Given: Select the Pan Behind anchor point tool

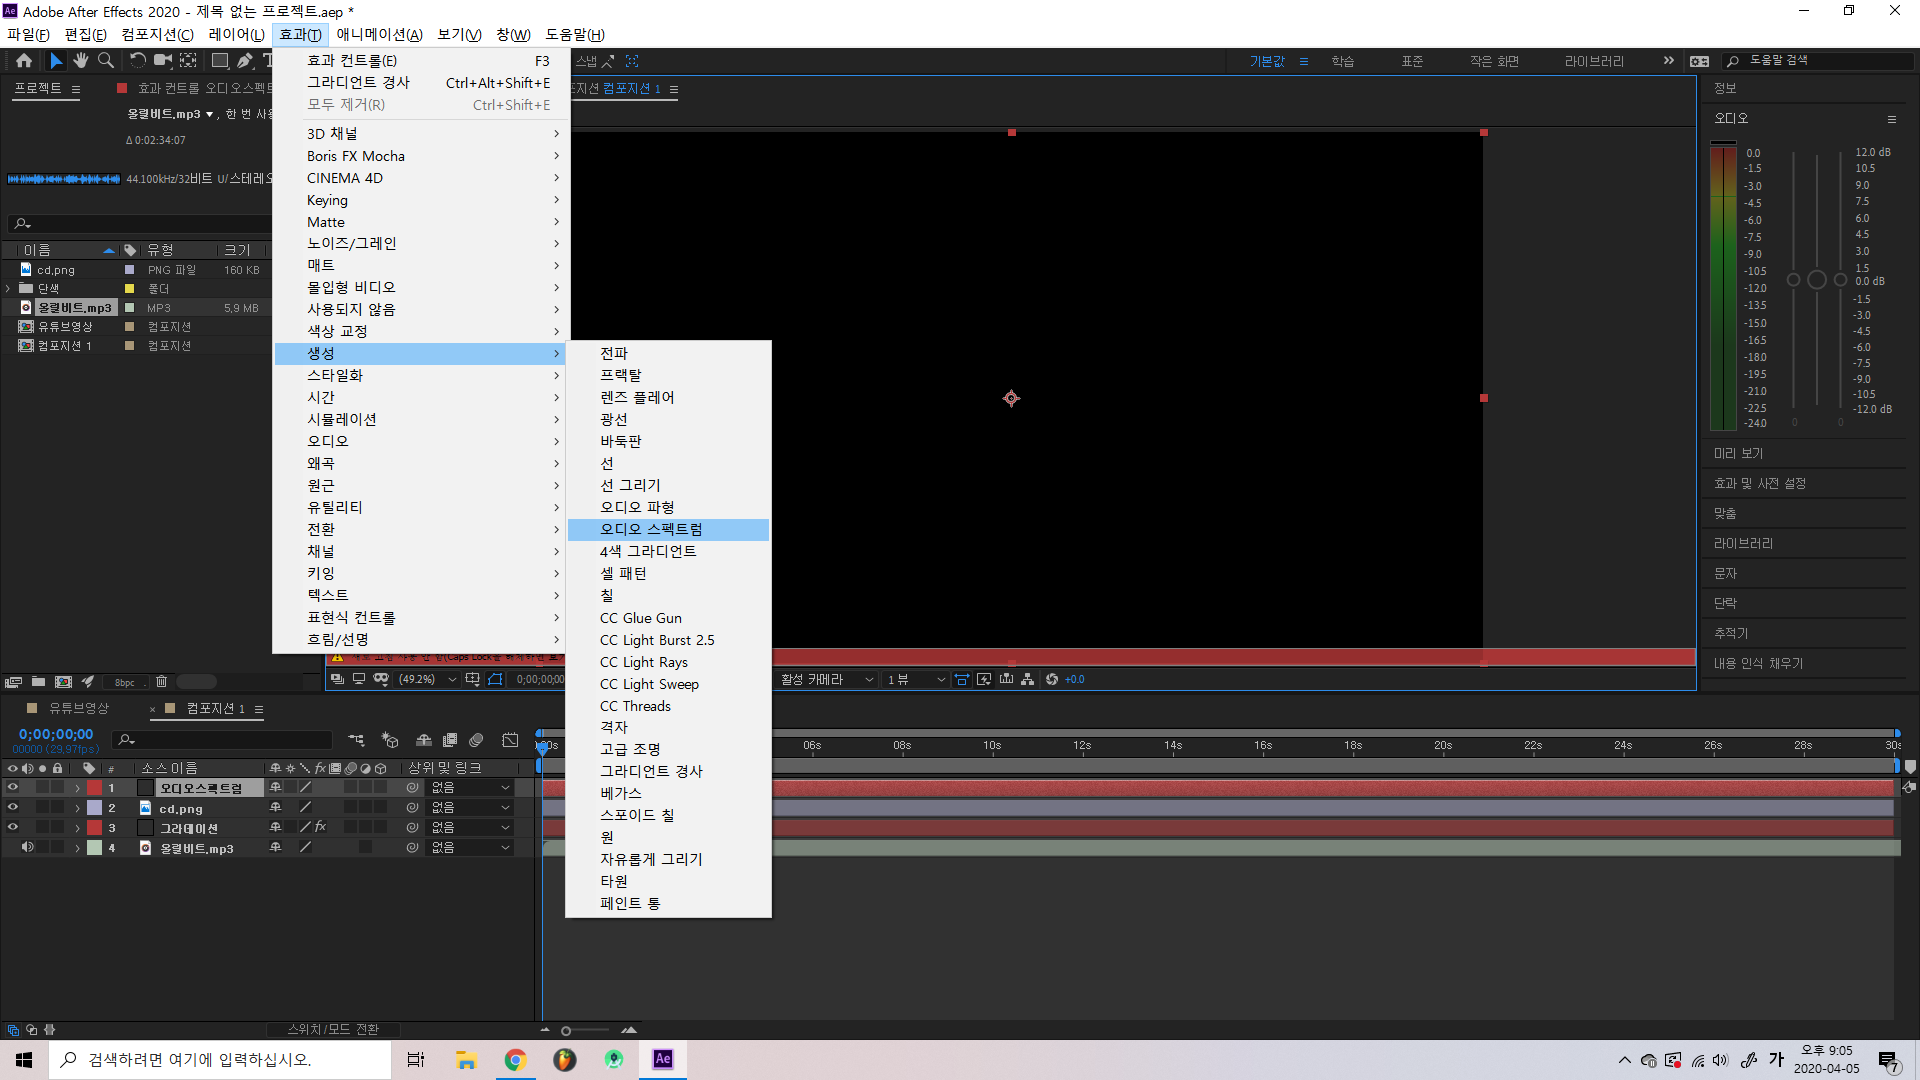Looking at the screenshot, I should click(188, 61).
